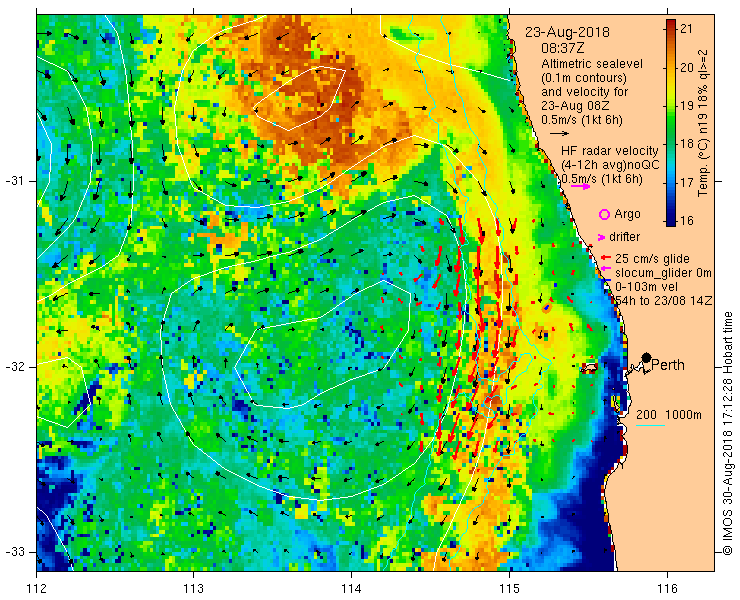
Task: Click the 08:37Z time label
Action: 563,48
